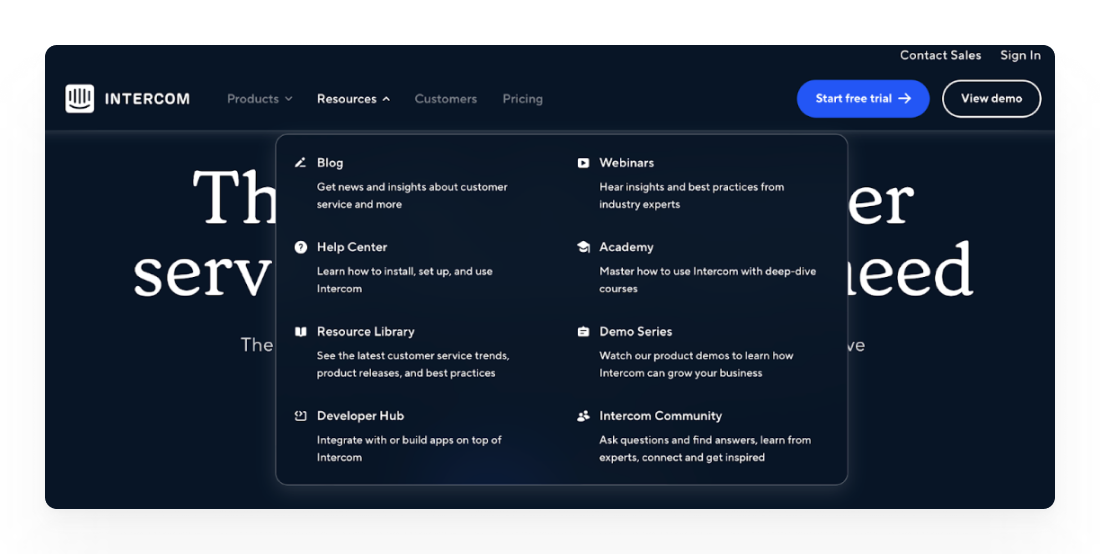Click the INTERCOM wordmark text
Viewport: 1100px width, 554px height.
pyautogui.click(x=147, y=99)
